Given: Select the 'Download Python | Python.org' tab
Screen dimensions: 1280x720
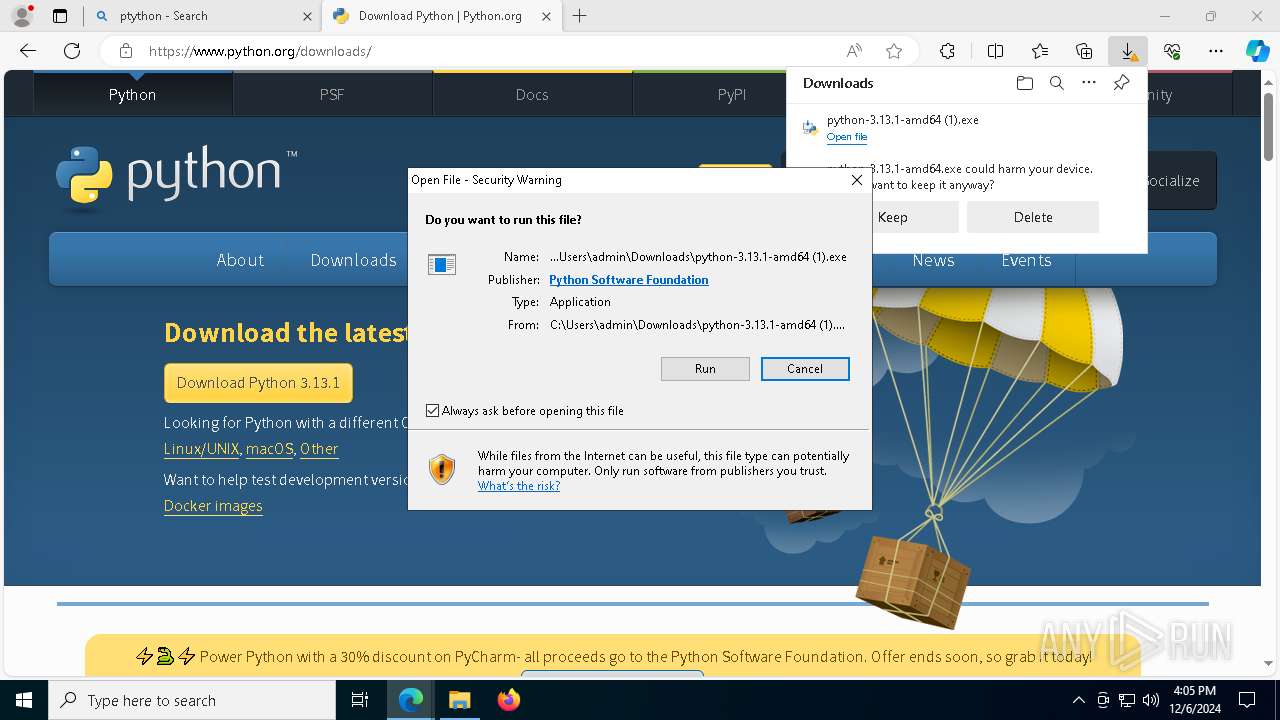Looking at the screenshot, I should [440, 16].
